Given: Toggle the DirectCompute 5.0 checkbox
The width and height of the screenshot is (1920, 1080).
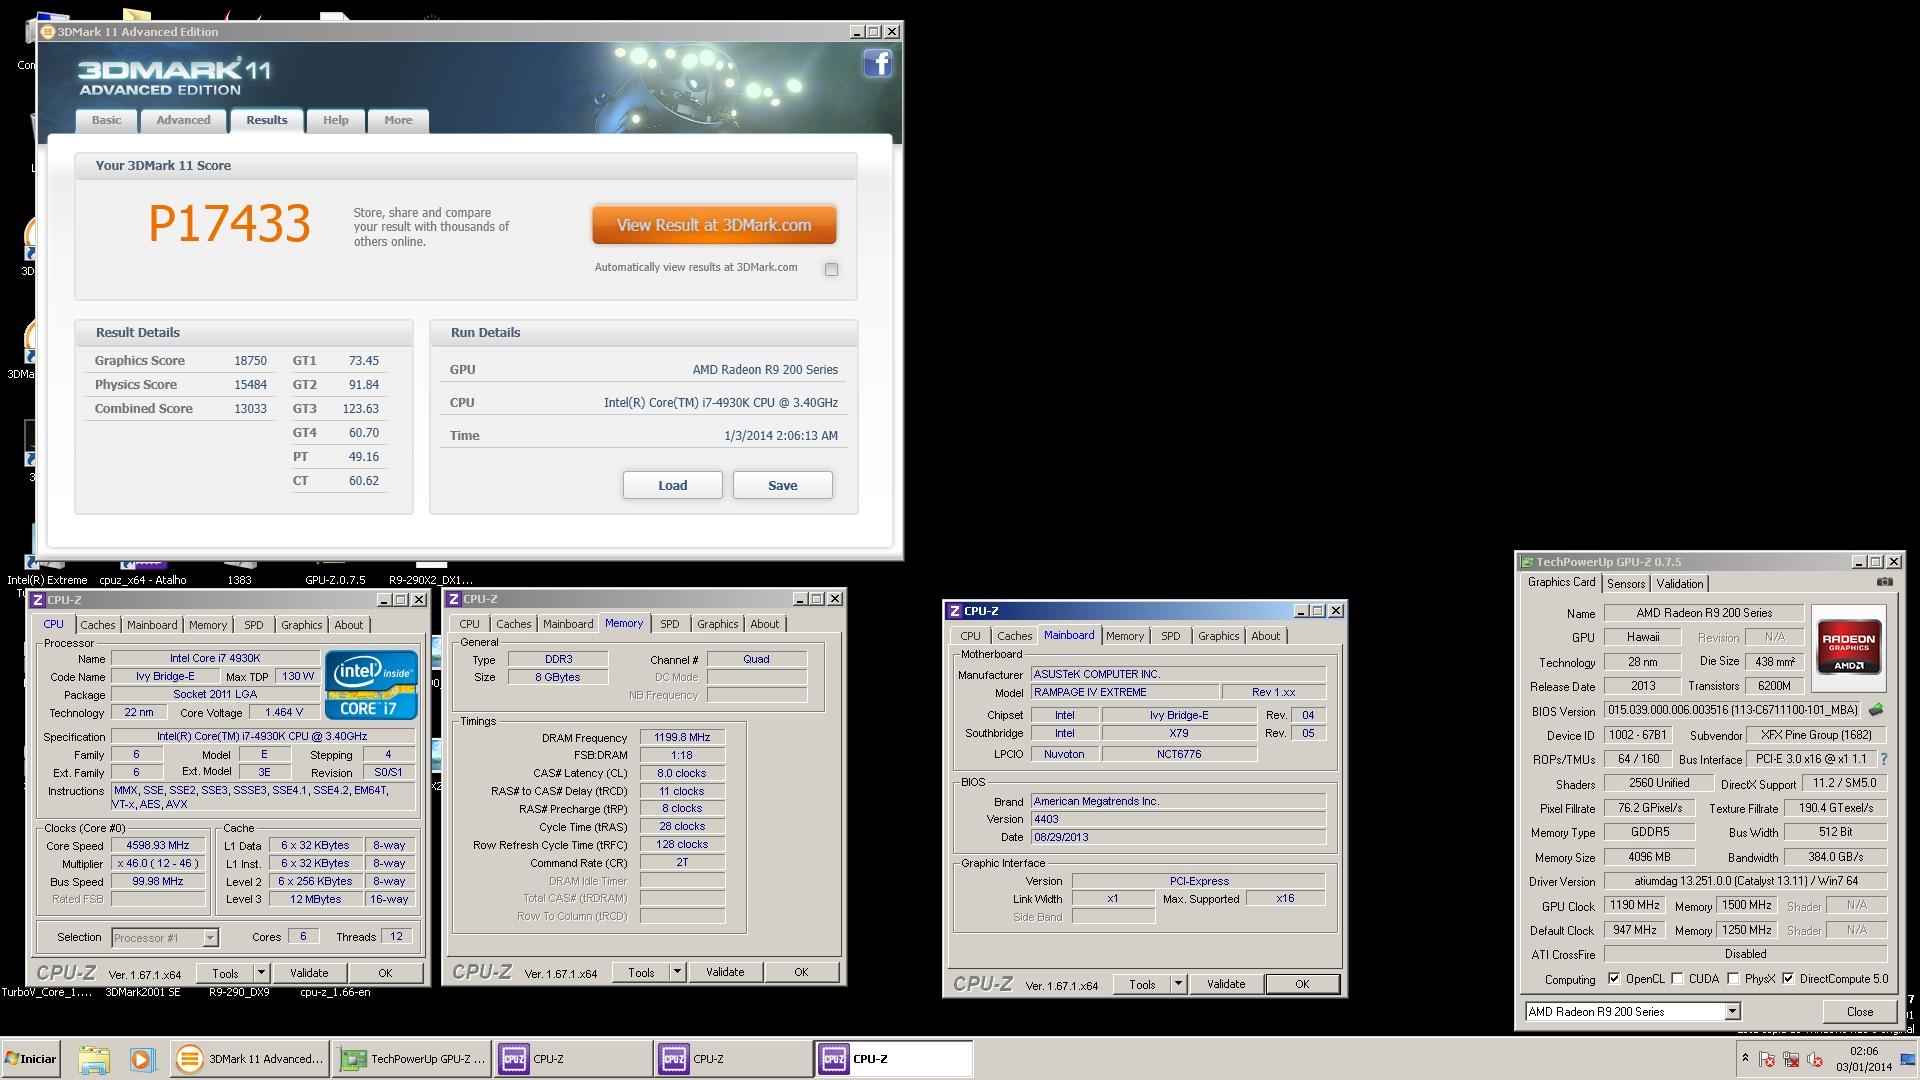Looking at the screenshot, I should click(1788, 979).
